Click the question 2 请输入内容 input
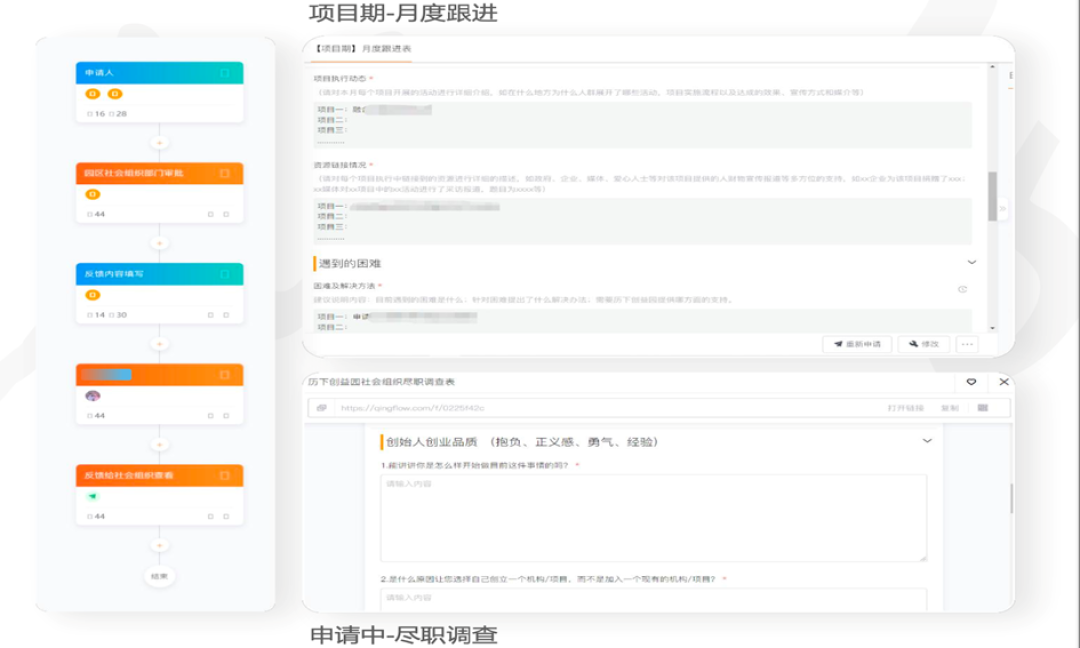Screen dimensions: 1080x648 pyautogui.click(x=654, y=598)
